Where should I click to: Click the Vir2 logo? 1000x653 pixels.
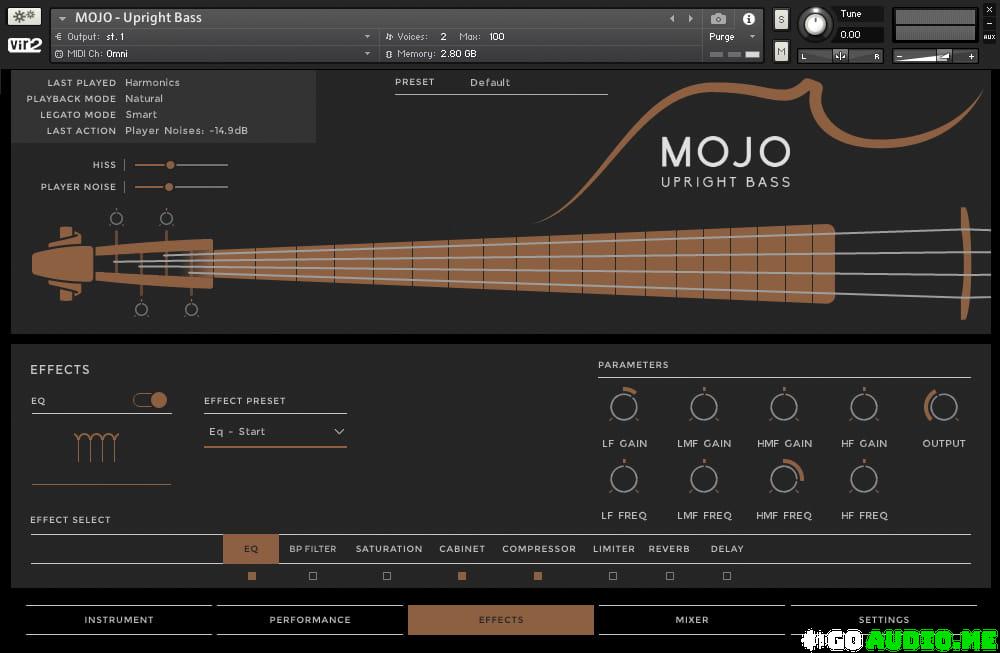[x=24, y=45]
